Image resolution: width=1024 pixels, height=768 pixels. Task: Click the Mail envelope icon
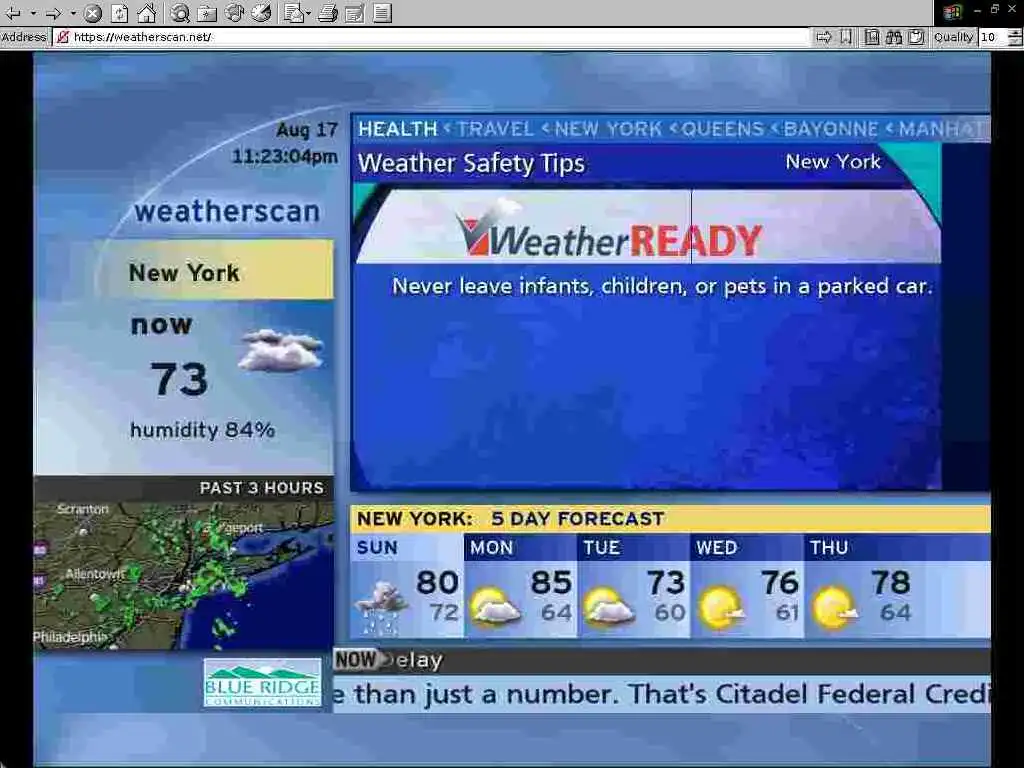click(x=293, y=12)
